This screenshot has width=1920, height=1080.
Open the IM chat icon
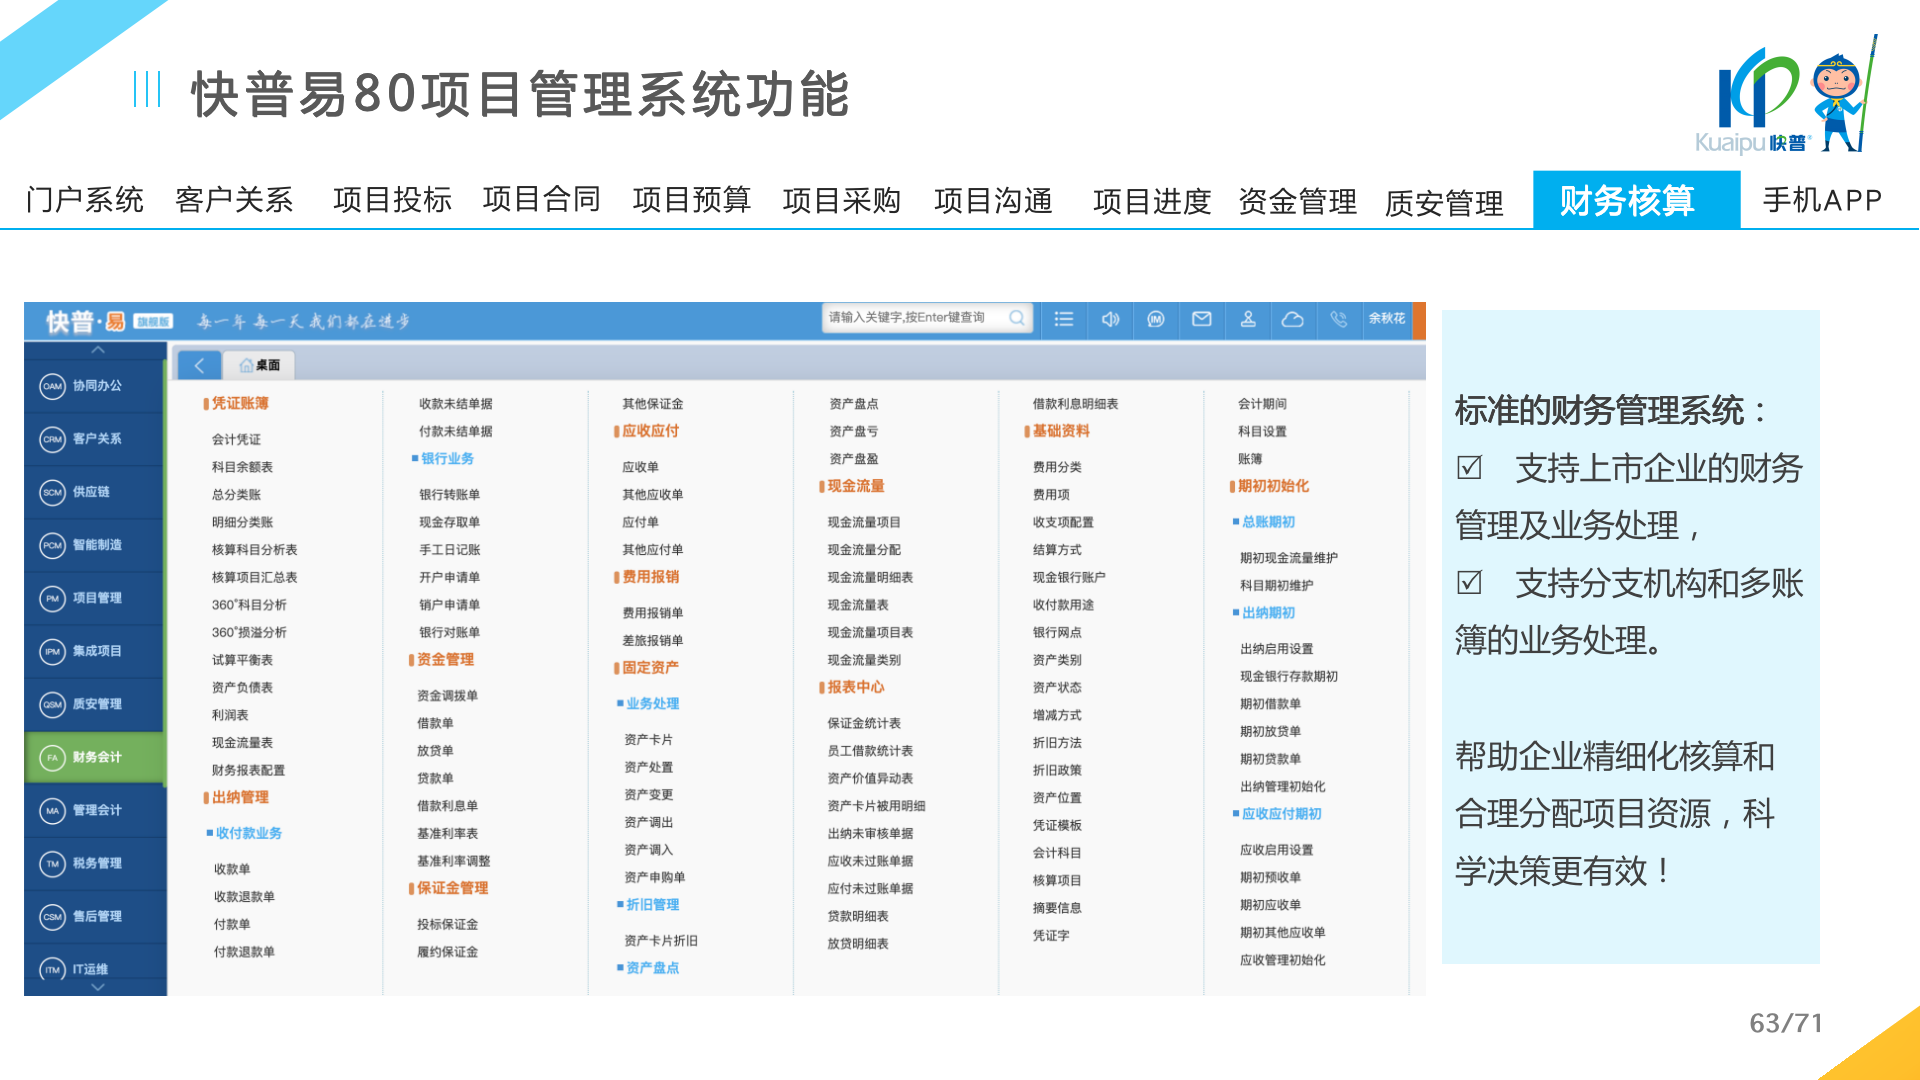[x=1156, y=319]
